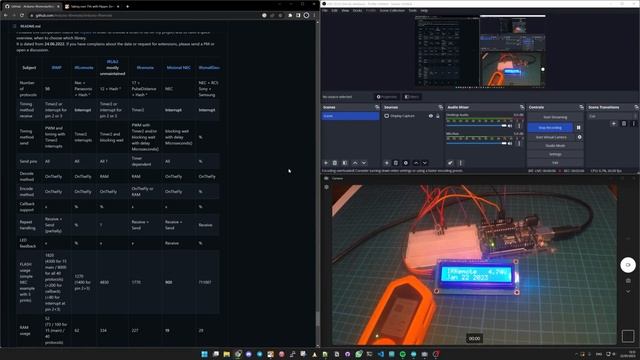
Task: Open OBS Edit menu
Action: (334, 10)
